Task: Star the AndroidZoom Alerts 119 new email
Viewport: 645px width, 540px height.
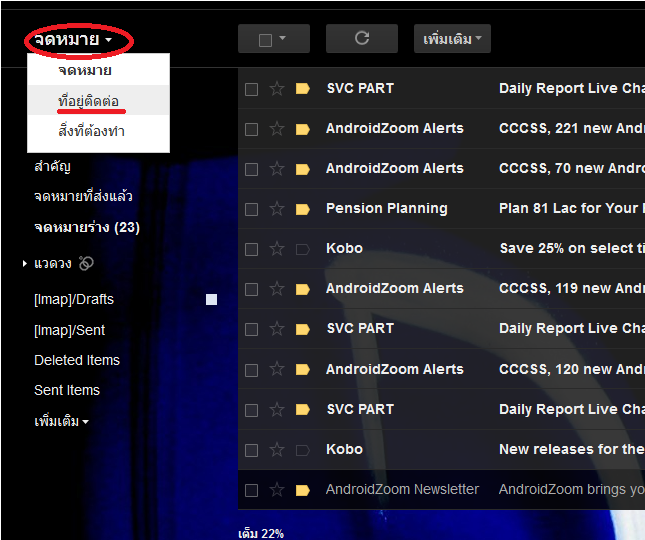Action: pyautogui.click(x=277, y=289)
